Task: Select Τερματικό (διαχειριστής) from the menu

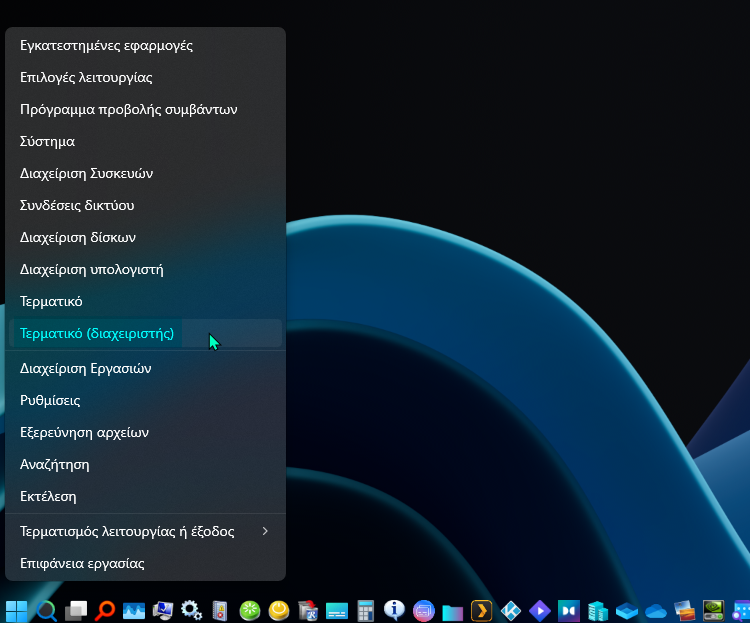Action: (x=97, y=333)
